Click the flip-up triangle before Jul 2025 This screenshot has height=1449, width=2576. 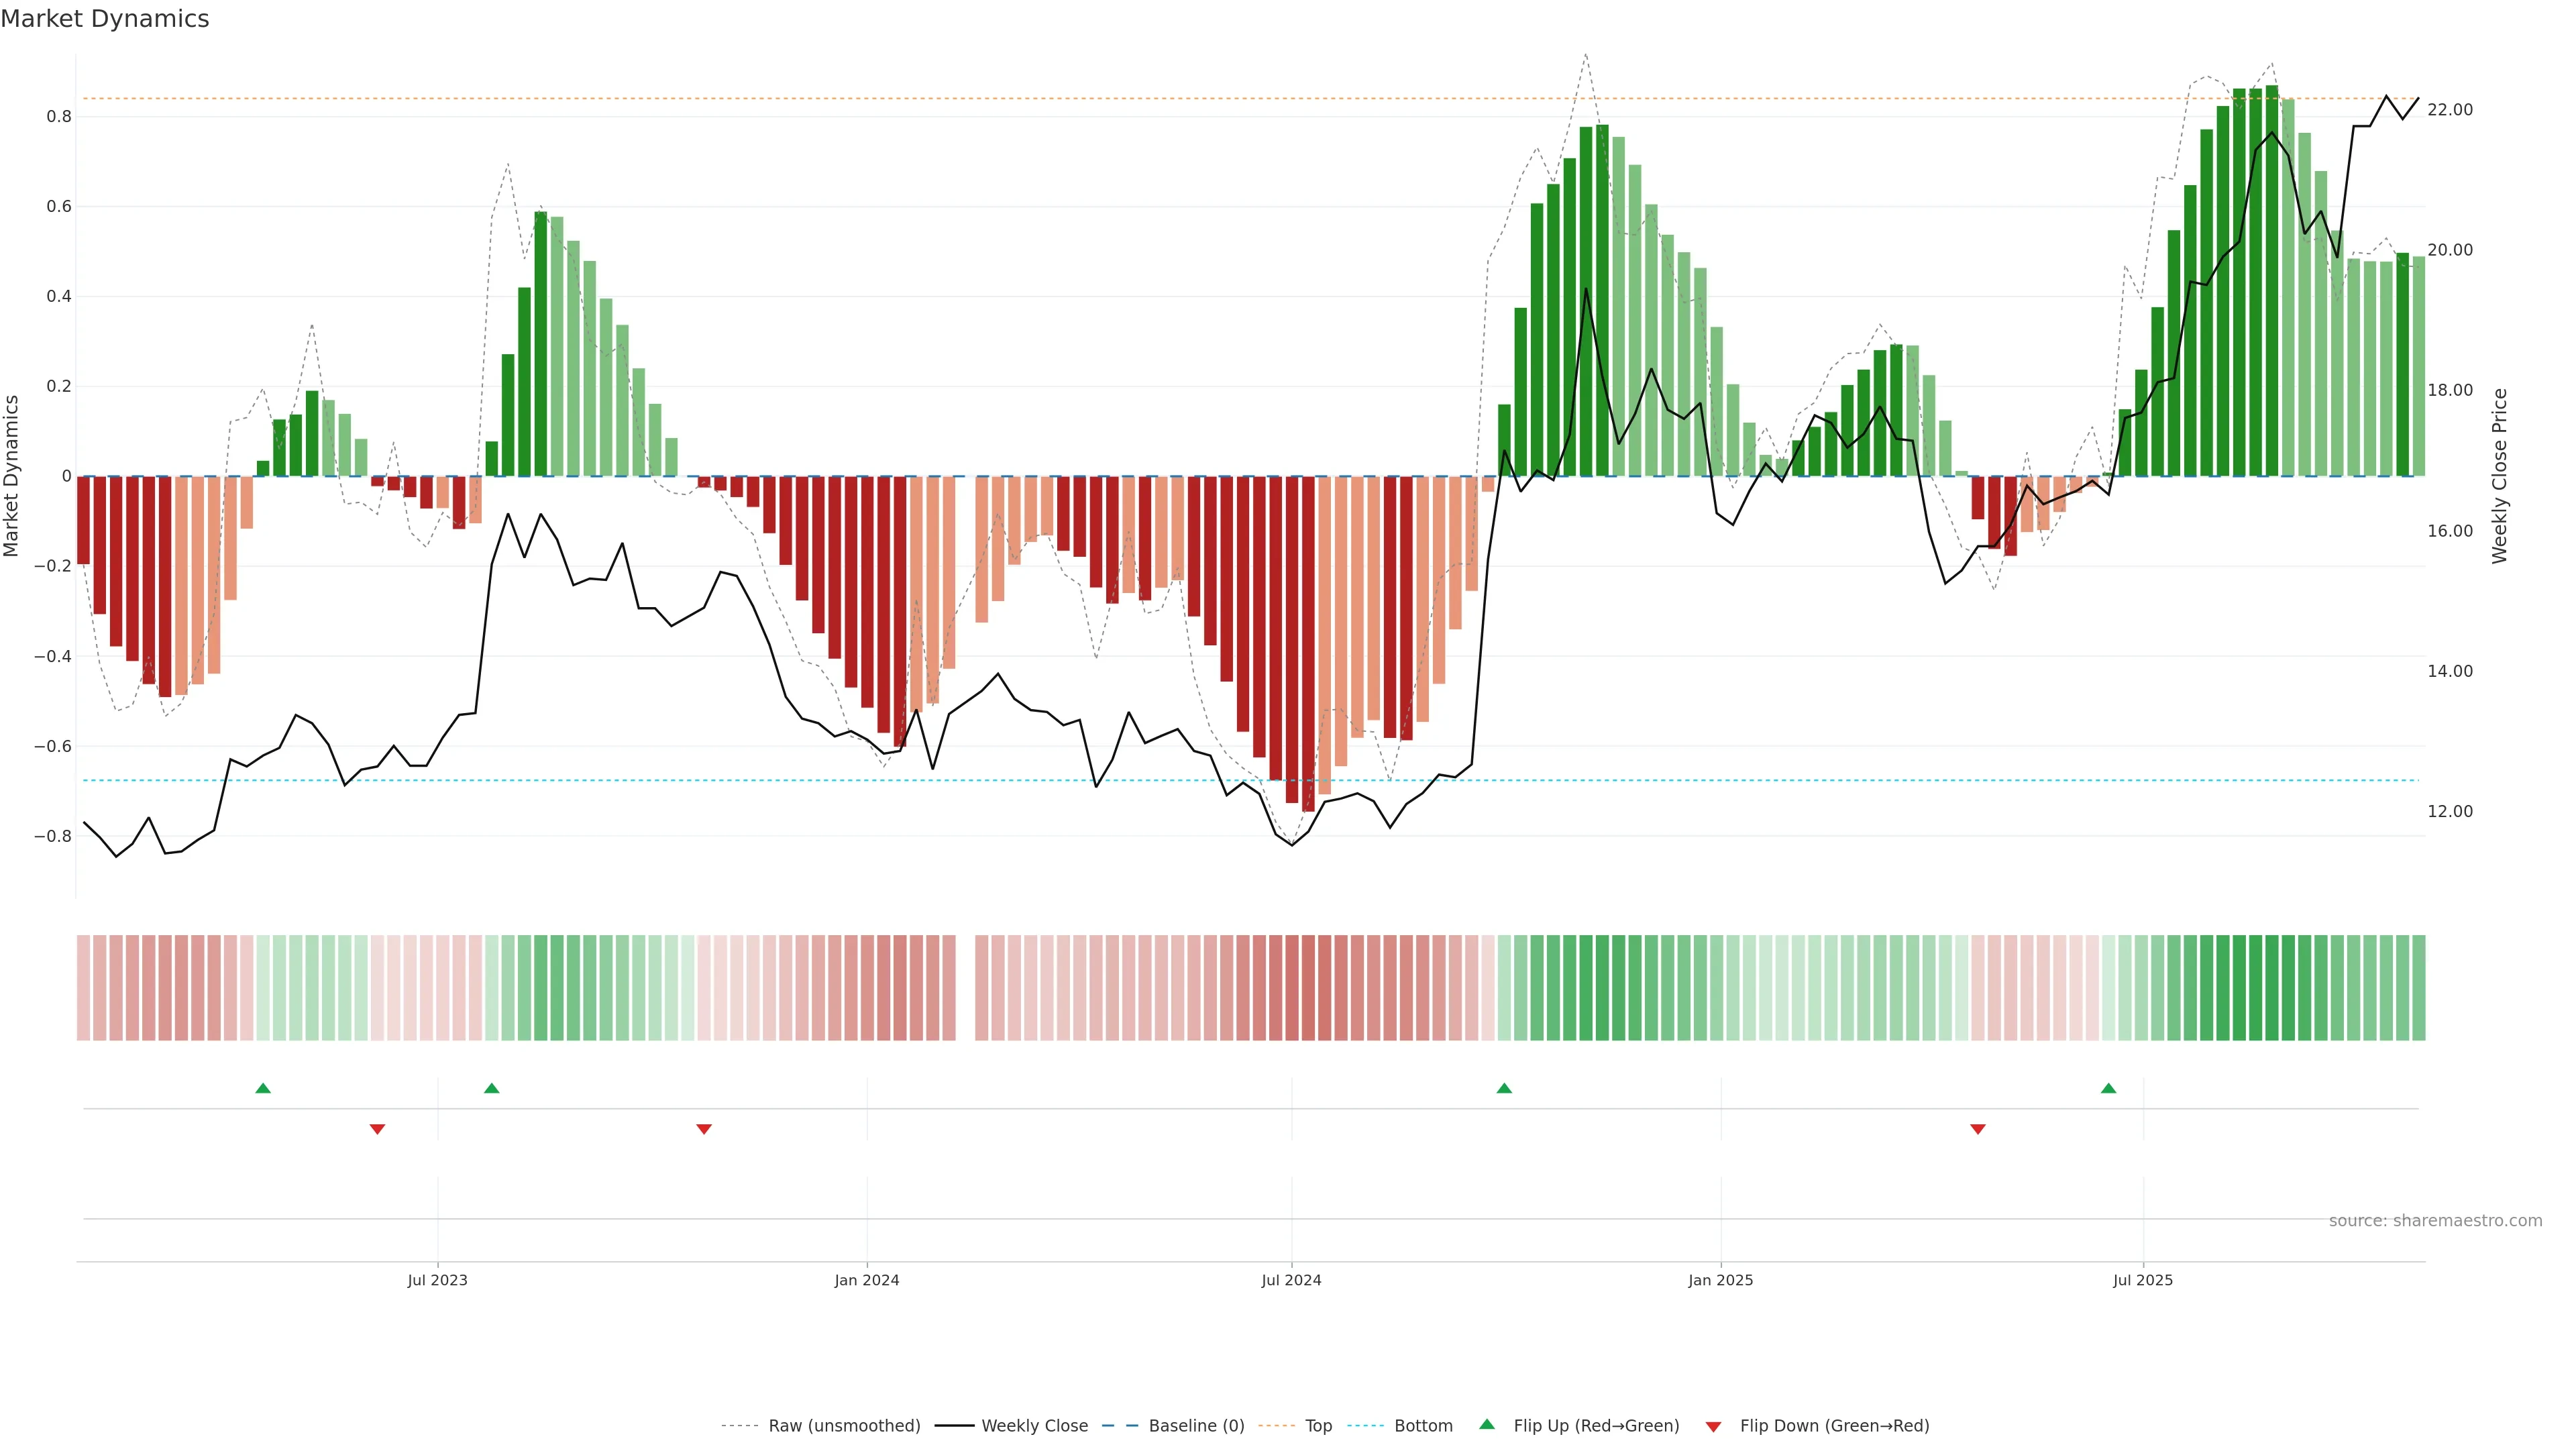(2109, 1088)
